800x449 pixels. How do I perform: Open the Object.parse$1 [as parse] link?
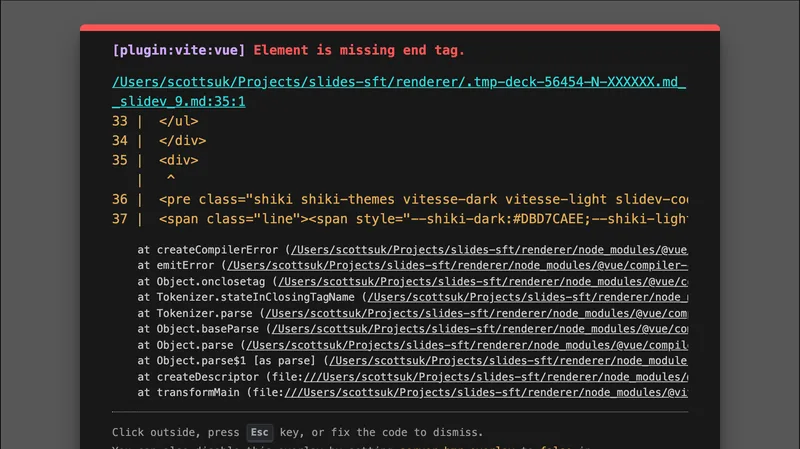[506, 361]
